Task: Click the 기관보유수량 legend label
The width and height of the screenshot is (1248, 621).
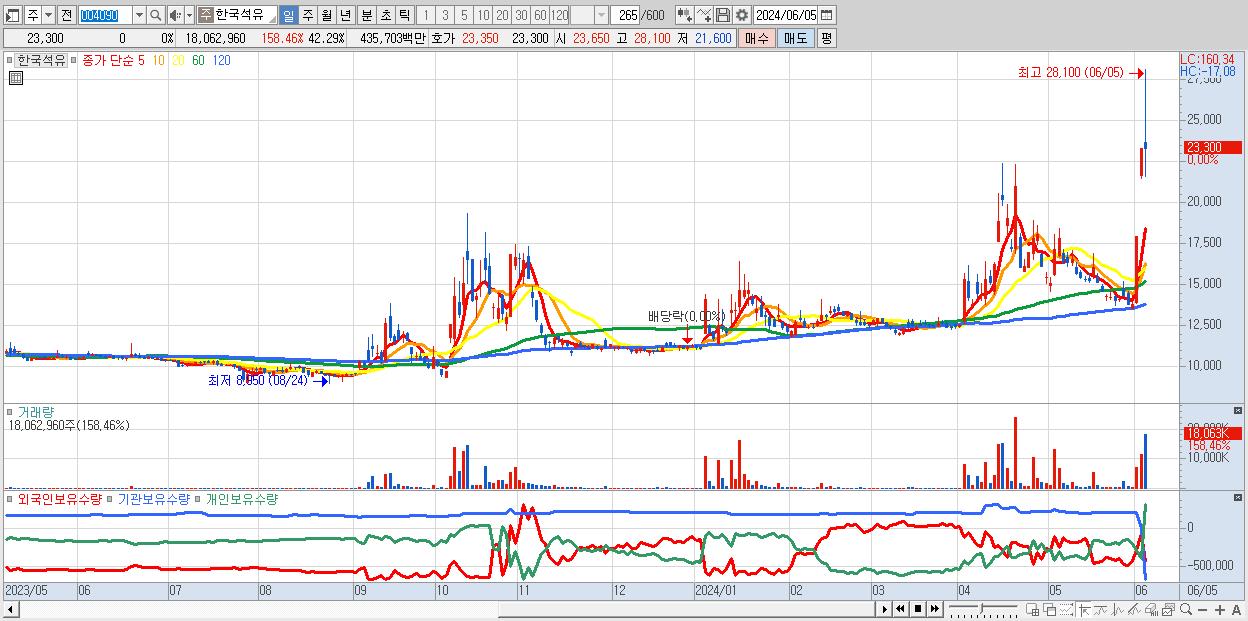Action: click(154, 498)
